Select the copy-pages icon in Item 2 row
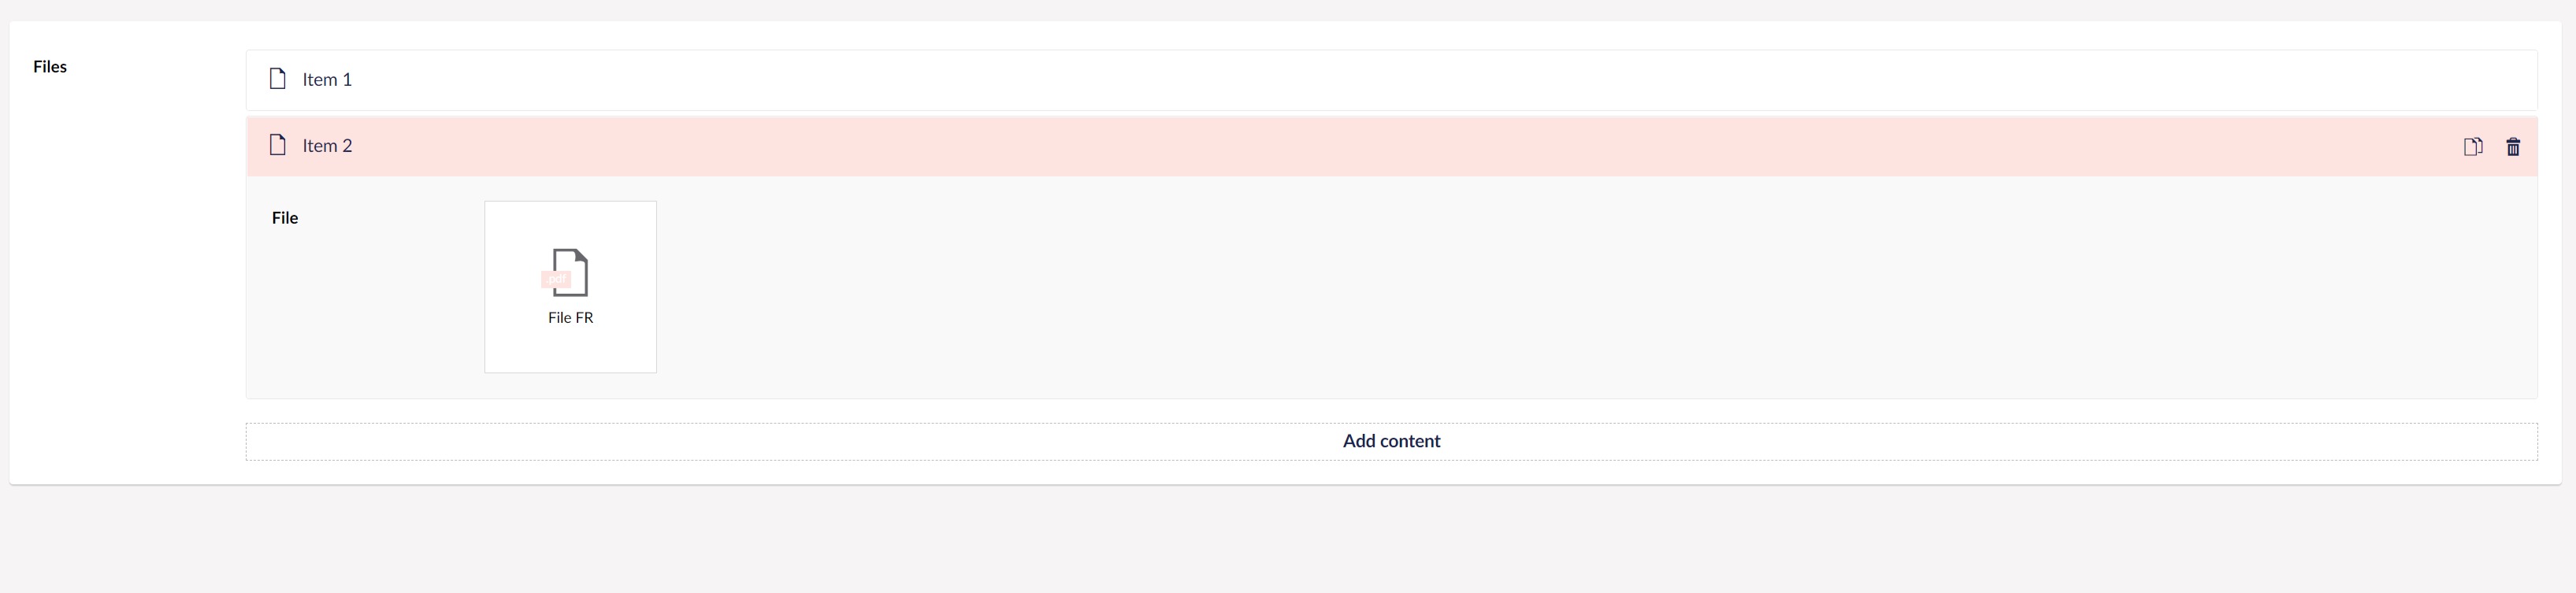The height and width of the screenshot is (593, 2576). (2474, 146)
